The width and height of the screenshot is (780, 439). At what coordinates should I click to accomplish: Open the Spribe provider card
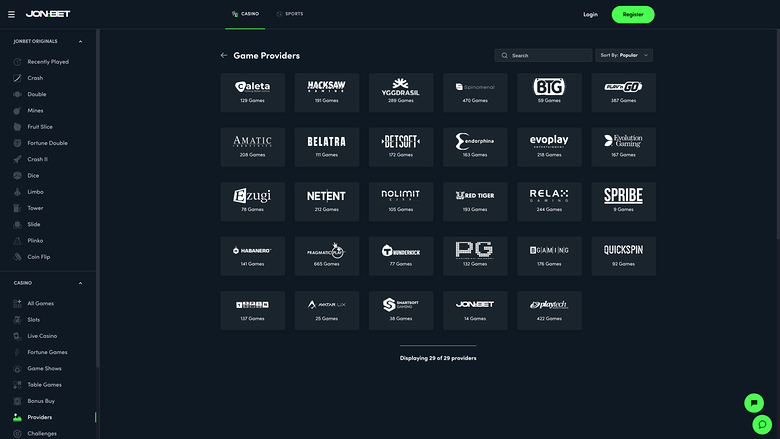pyautogui.click(x=623, y=201)
